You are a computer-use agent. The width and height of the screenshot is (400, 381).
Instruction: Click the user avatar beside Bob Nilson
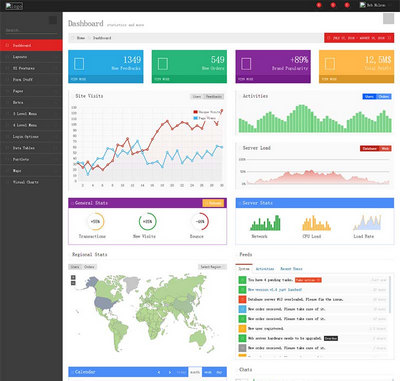(x=363, y=5)
